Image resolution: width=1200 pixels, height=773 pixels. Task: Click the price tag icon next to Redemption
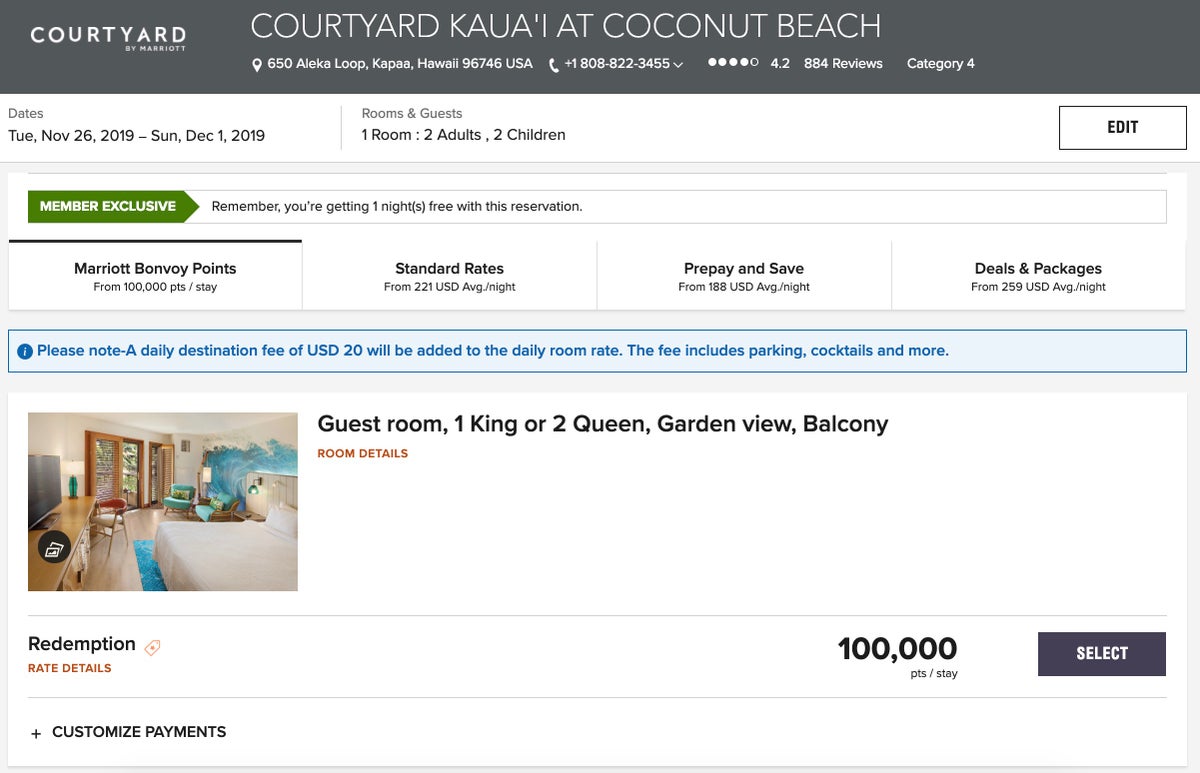coord(151,648)
